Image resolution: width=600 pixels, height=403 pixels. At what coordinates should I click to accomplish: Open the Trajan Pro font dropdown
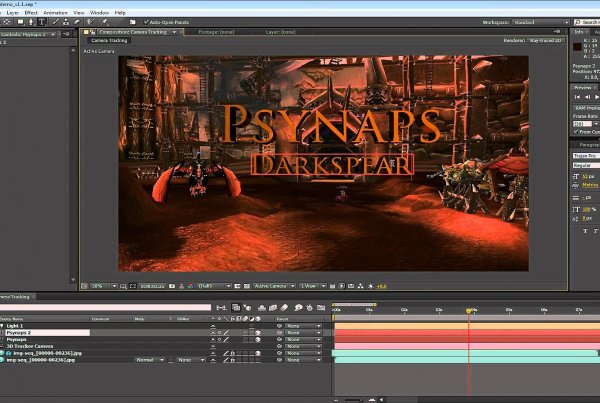click(586, 156)
